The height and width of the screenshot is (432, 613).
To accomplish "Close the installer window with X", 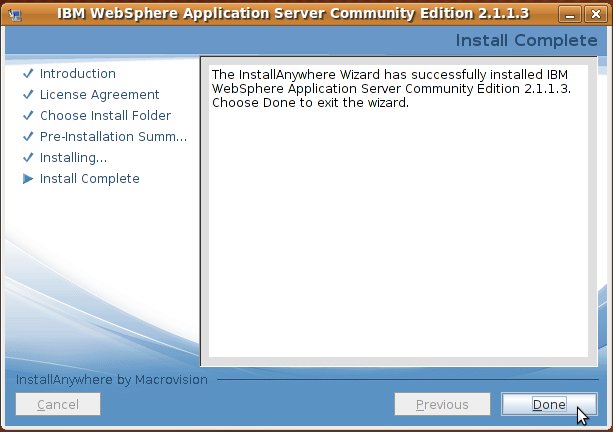I will click(x=597, y=13).
